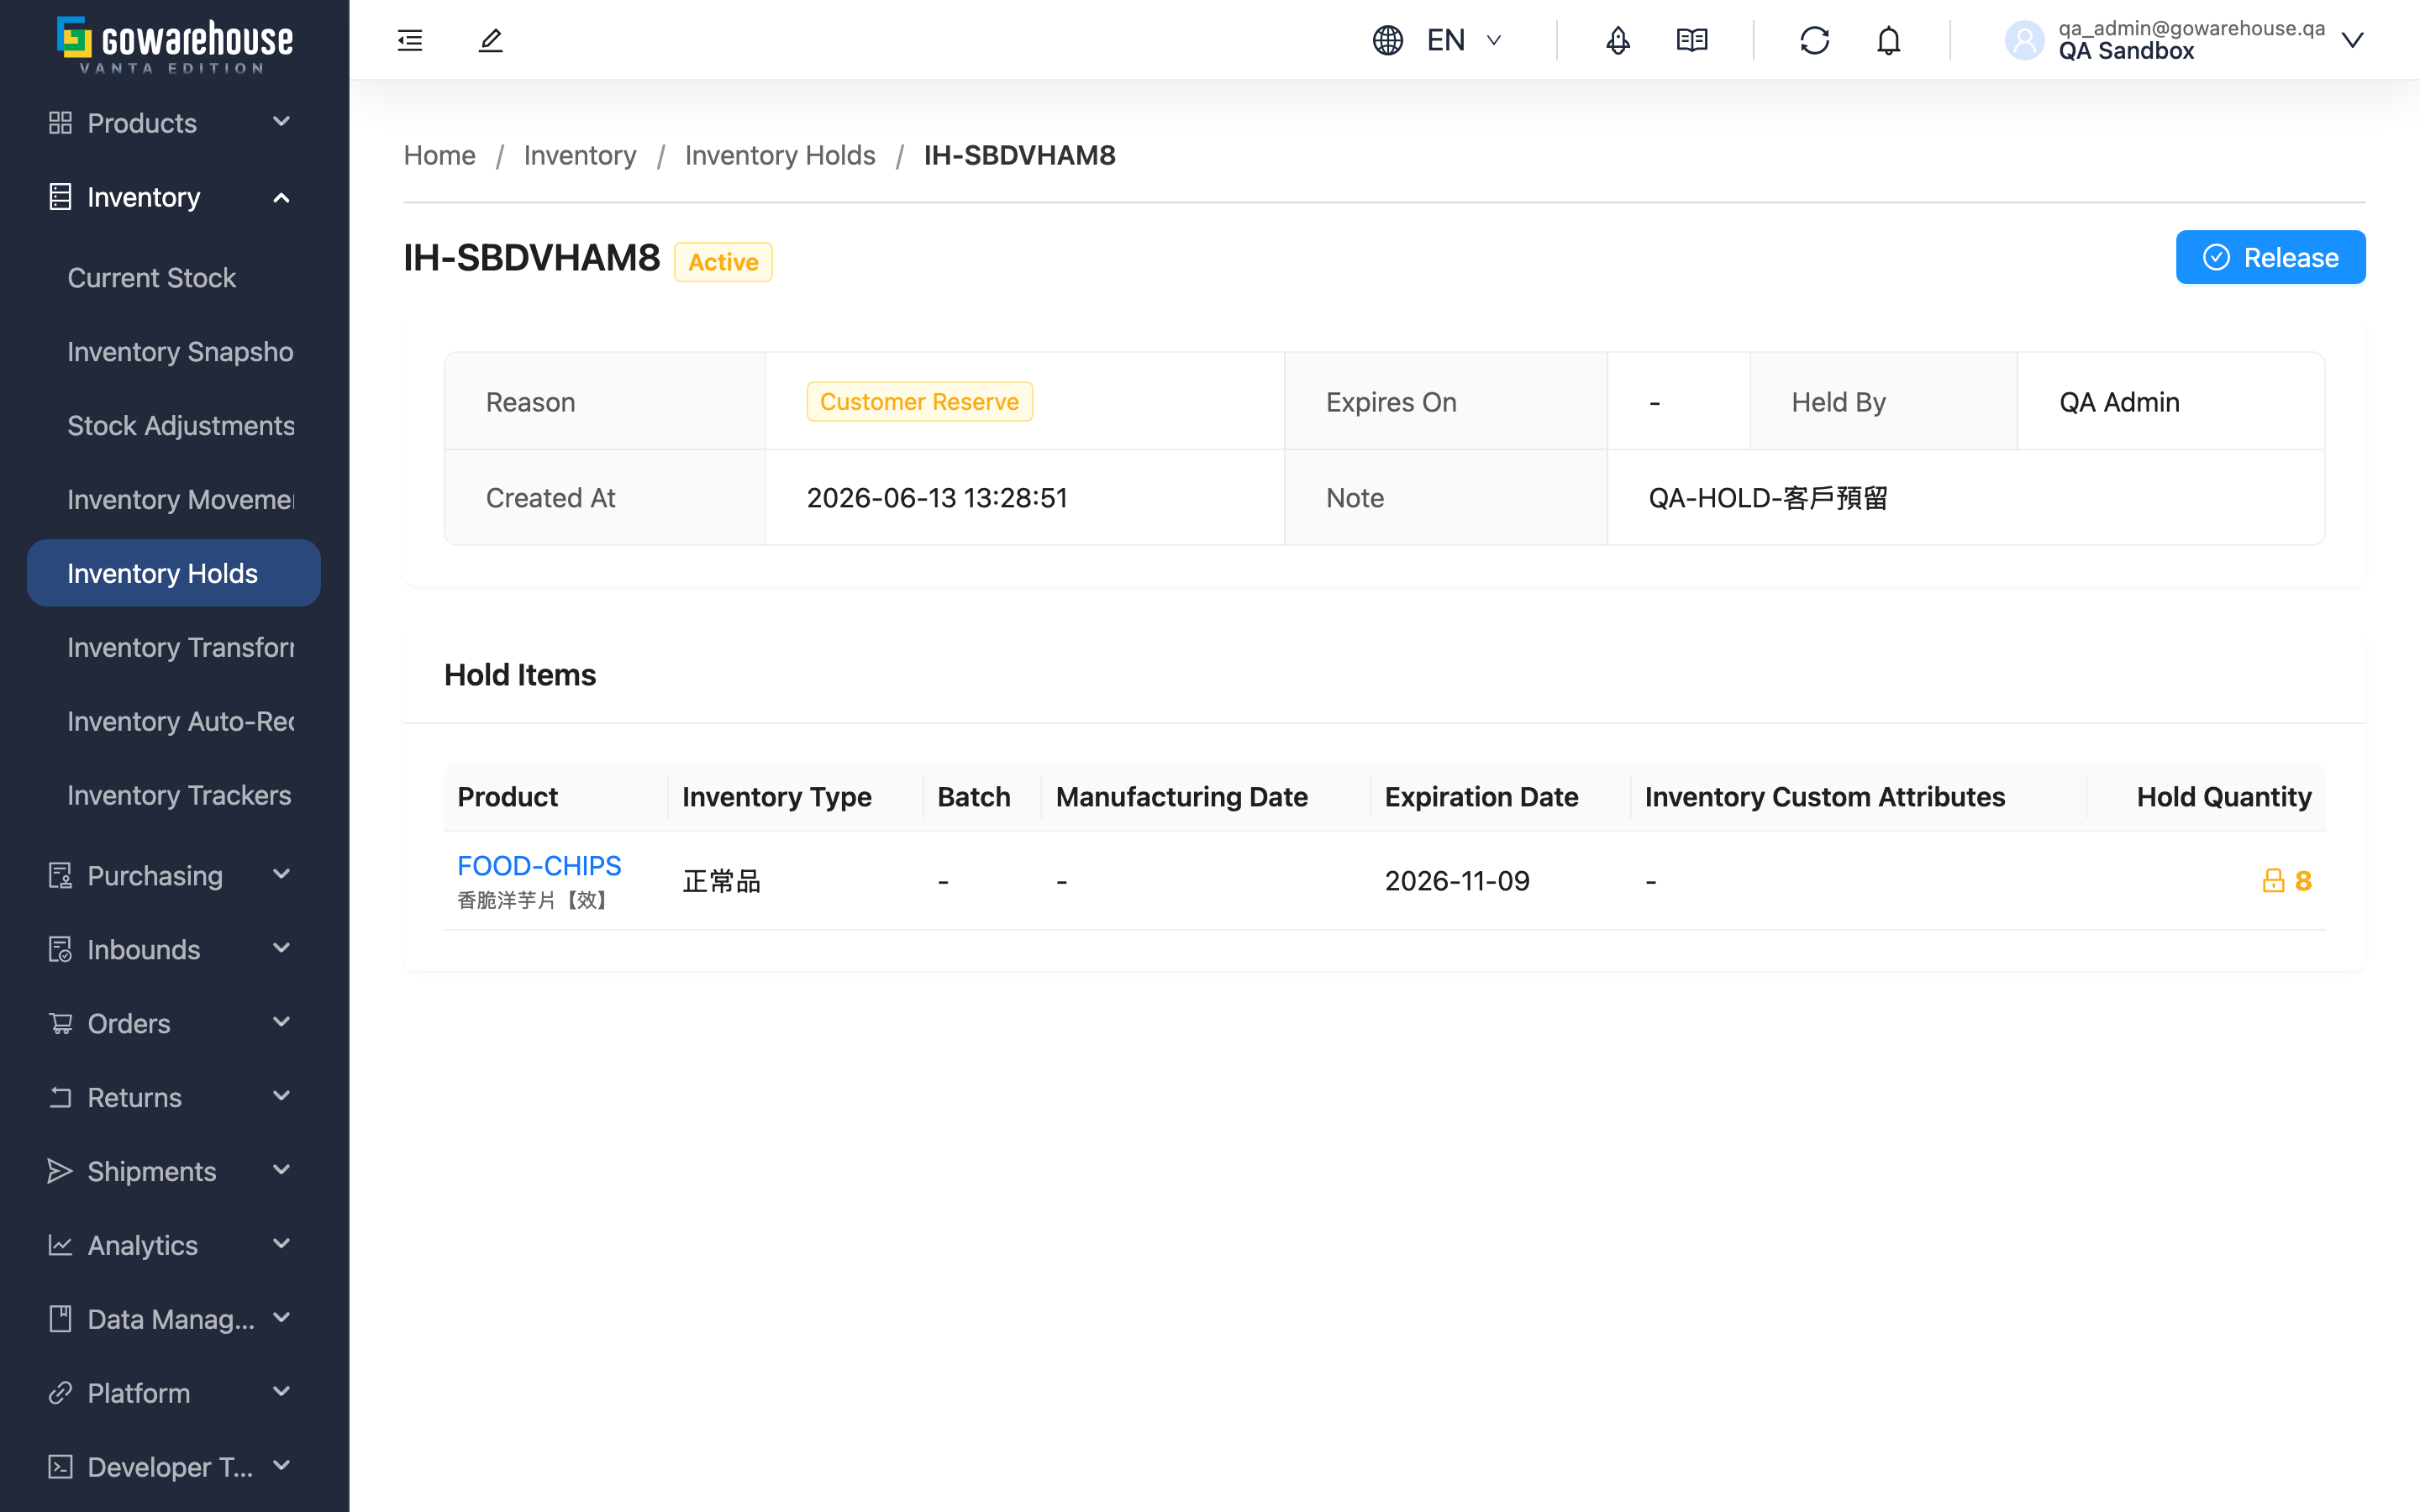Expand the Returns menu chevron
This screenshot has height=1512, width=2420.
coord(282,1096)
